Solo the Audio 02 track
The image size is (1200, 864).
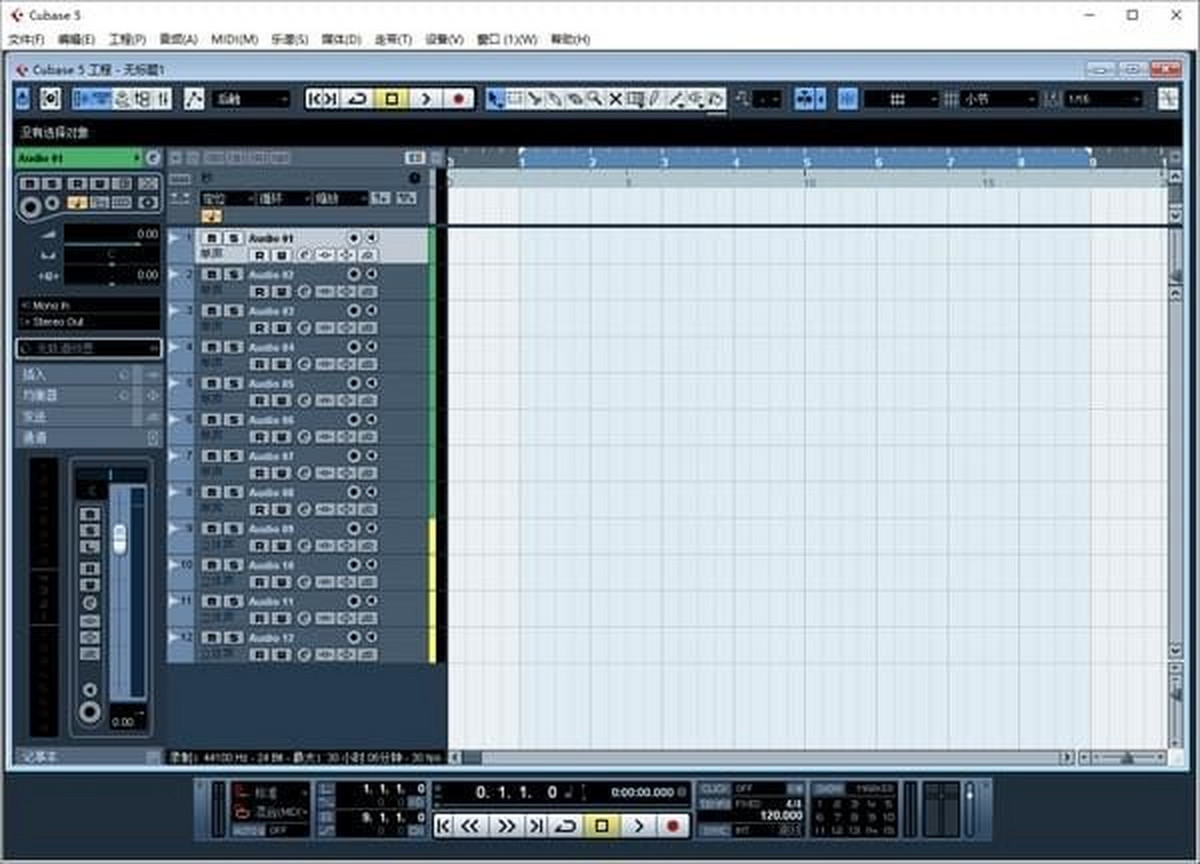tap(233, 273)
